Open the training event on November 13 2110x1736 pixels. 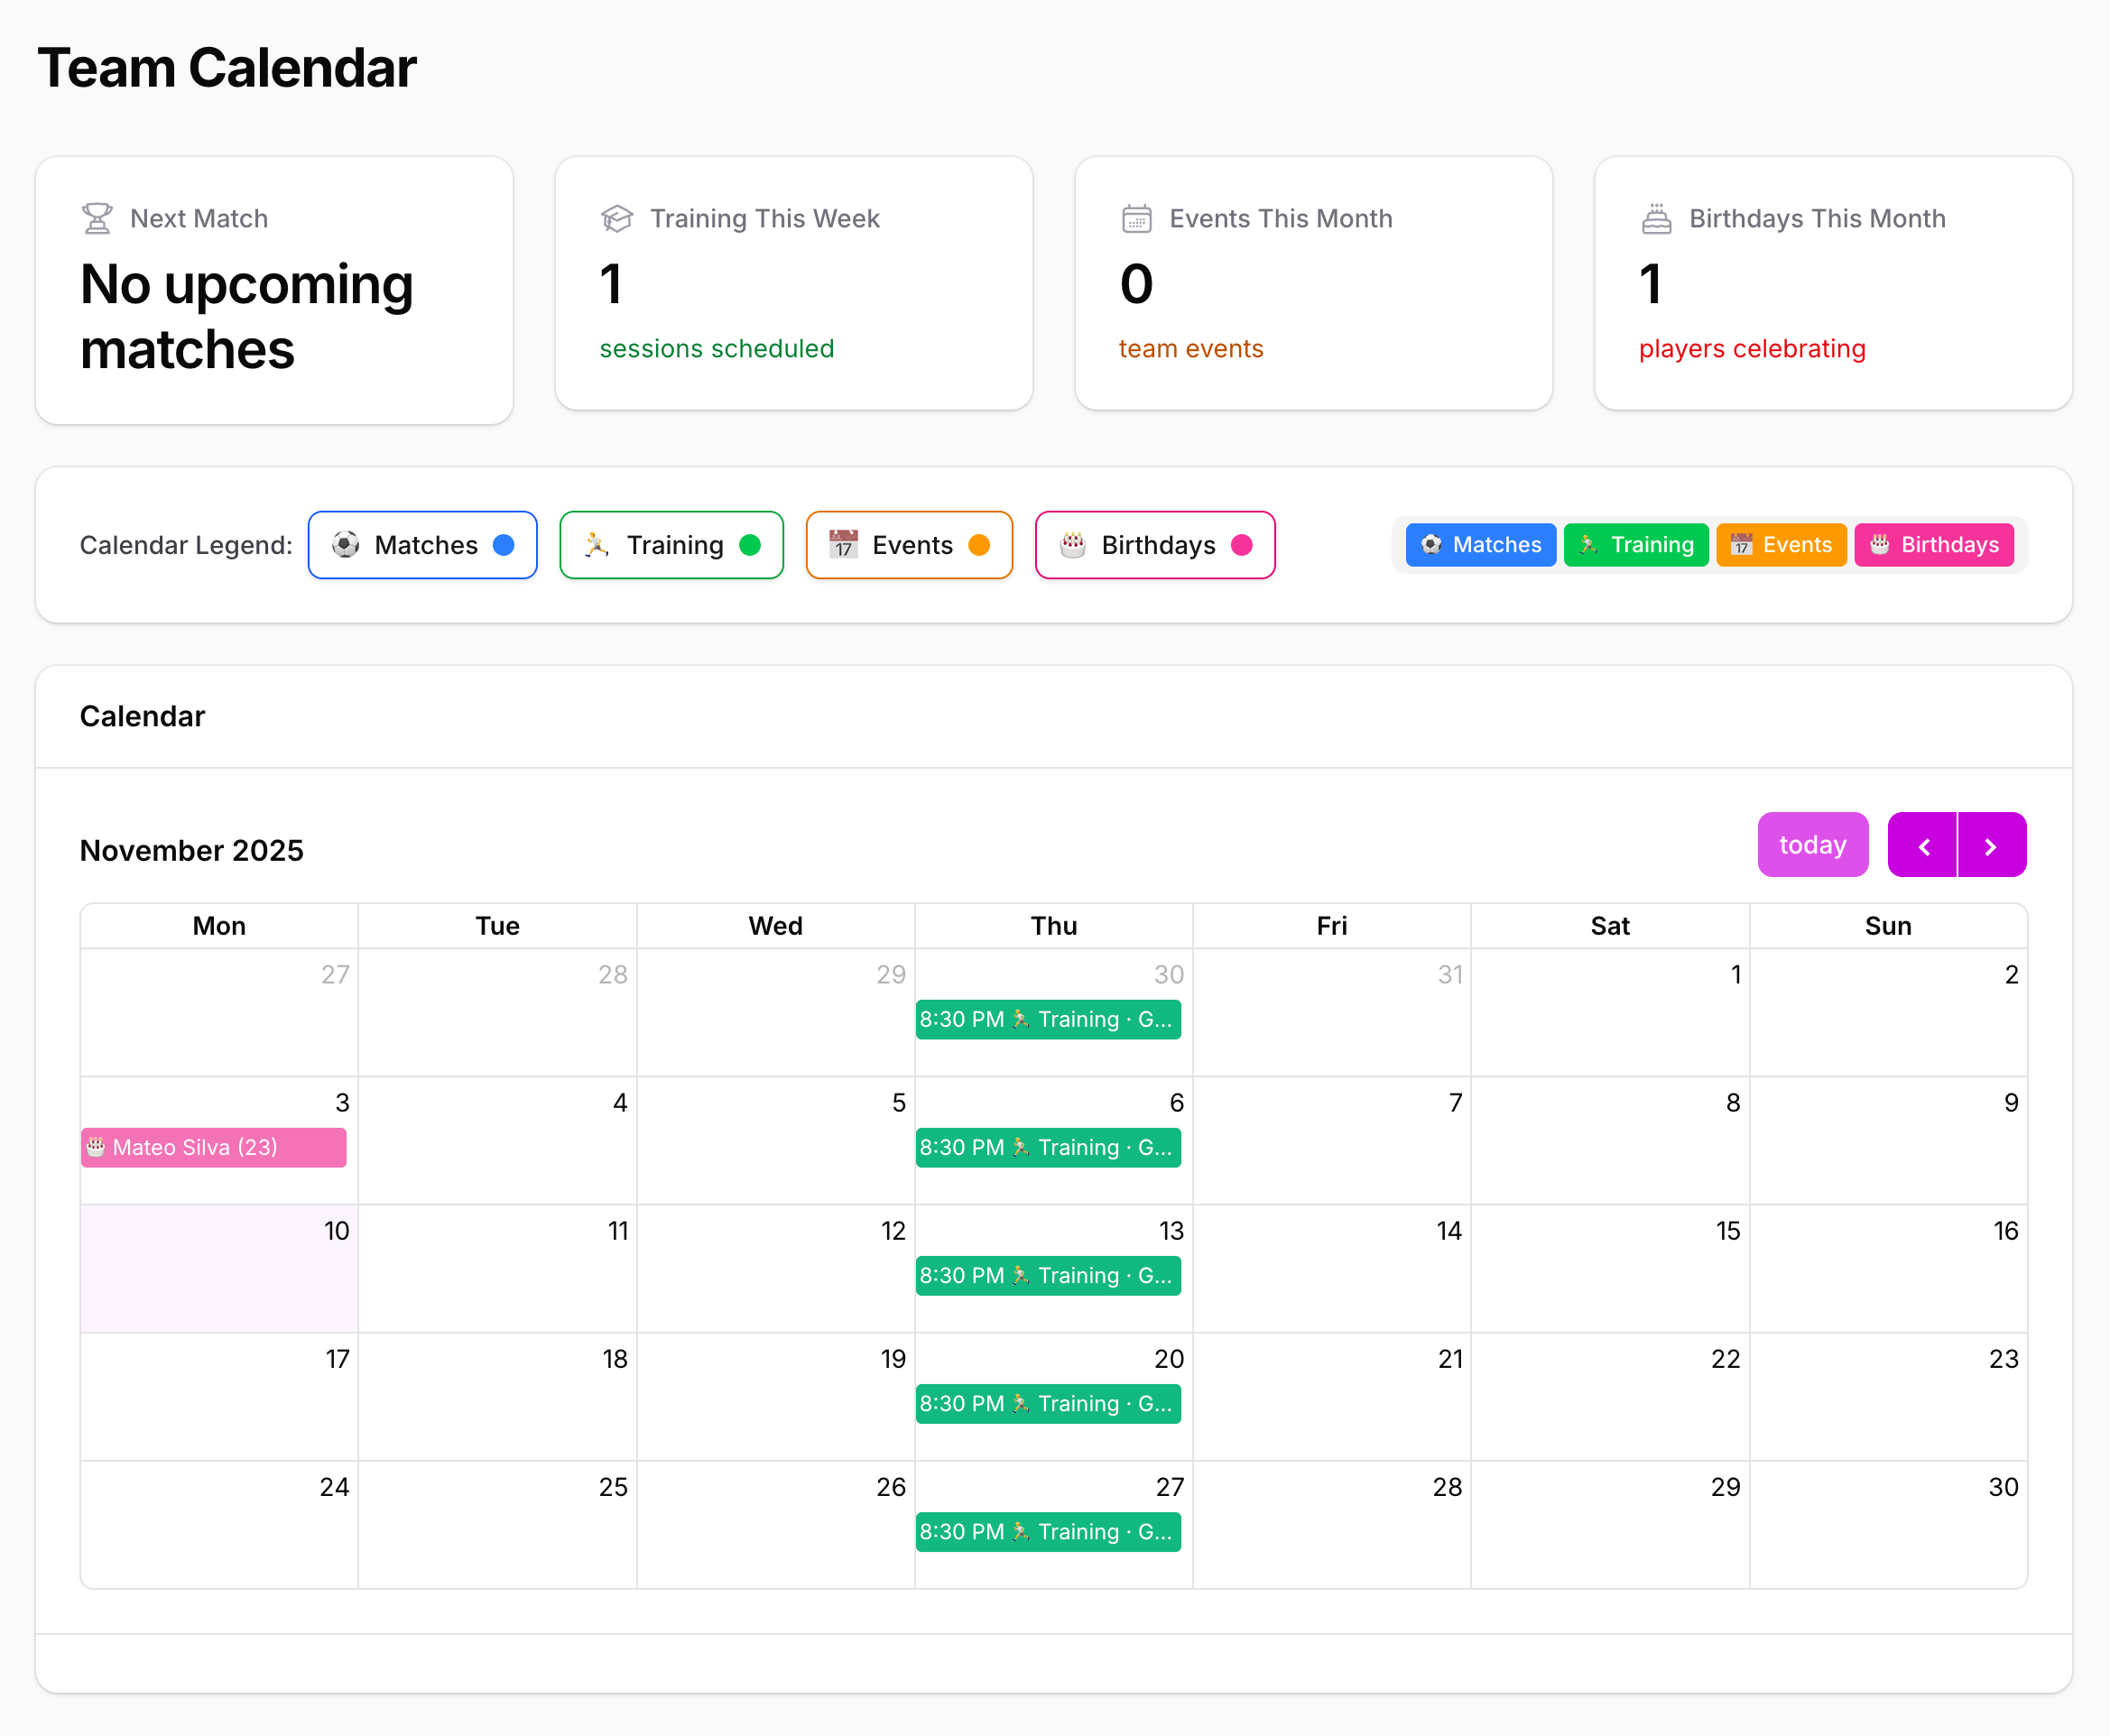click(x=1047, y=1276)
